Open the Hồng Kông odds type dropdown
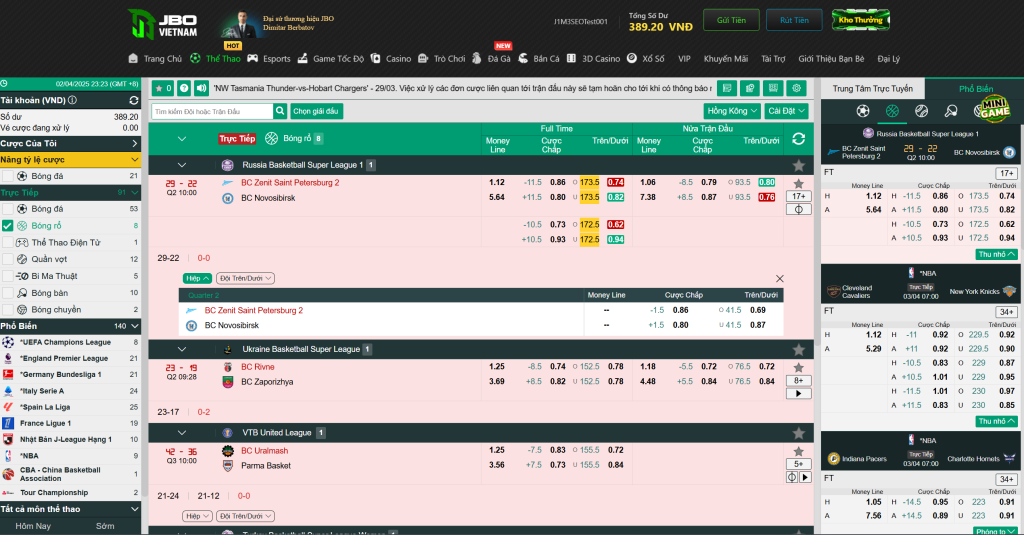This screenshot has height=535, width=1024. (x=732, y=111)
